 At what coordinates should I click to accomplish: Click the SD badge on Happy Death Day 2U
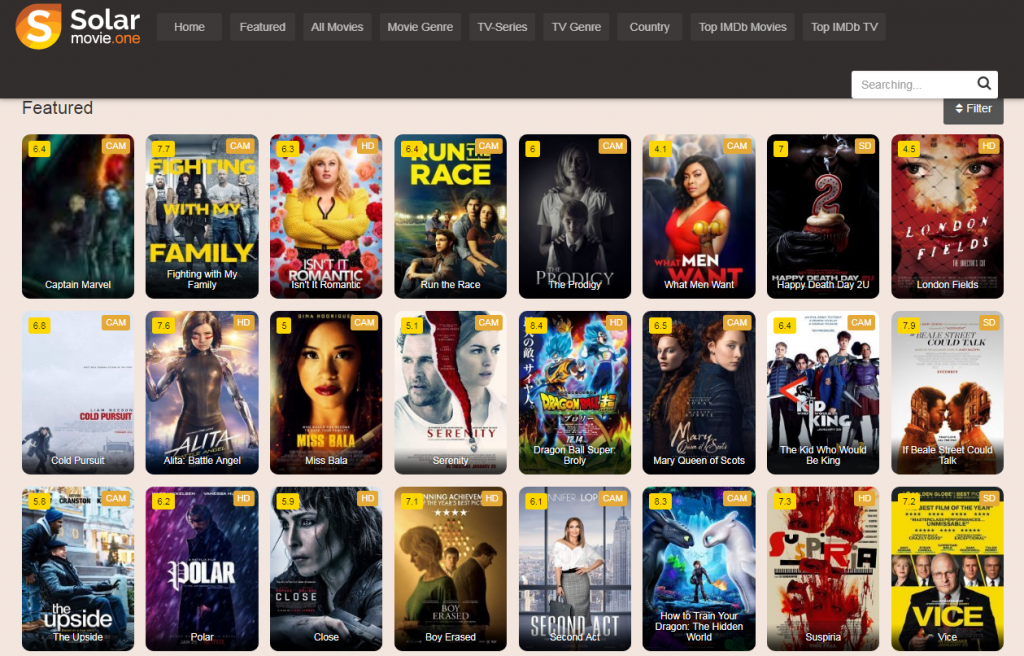pyautogui.click(x=865, y=146)
